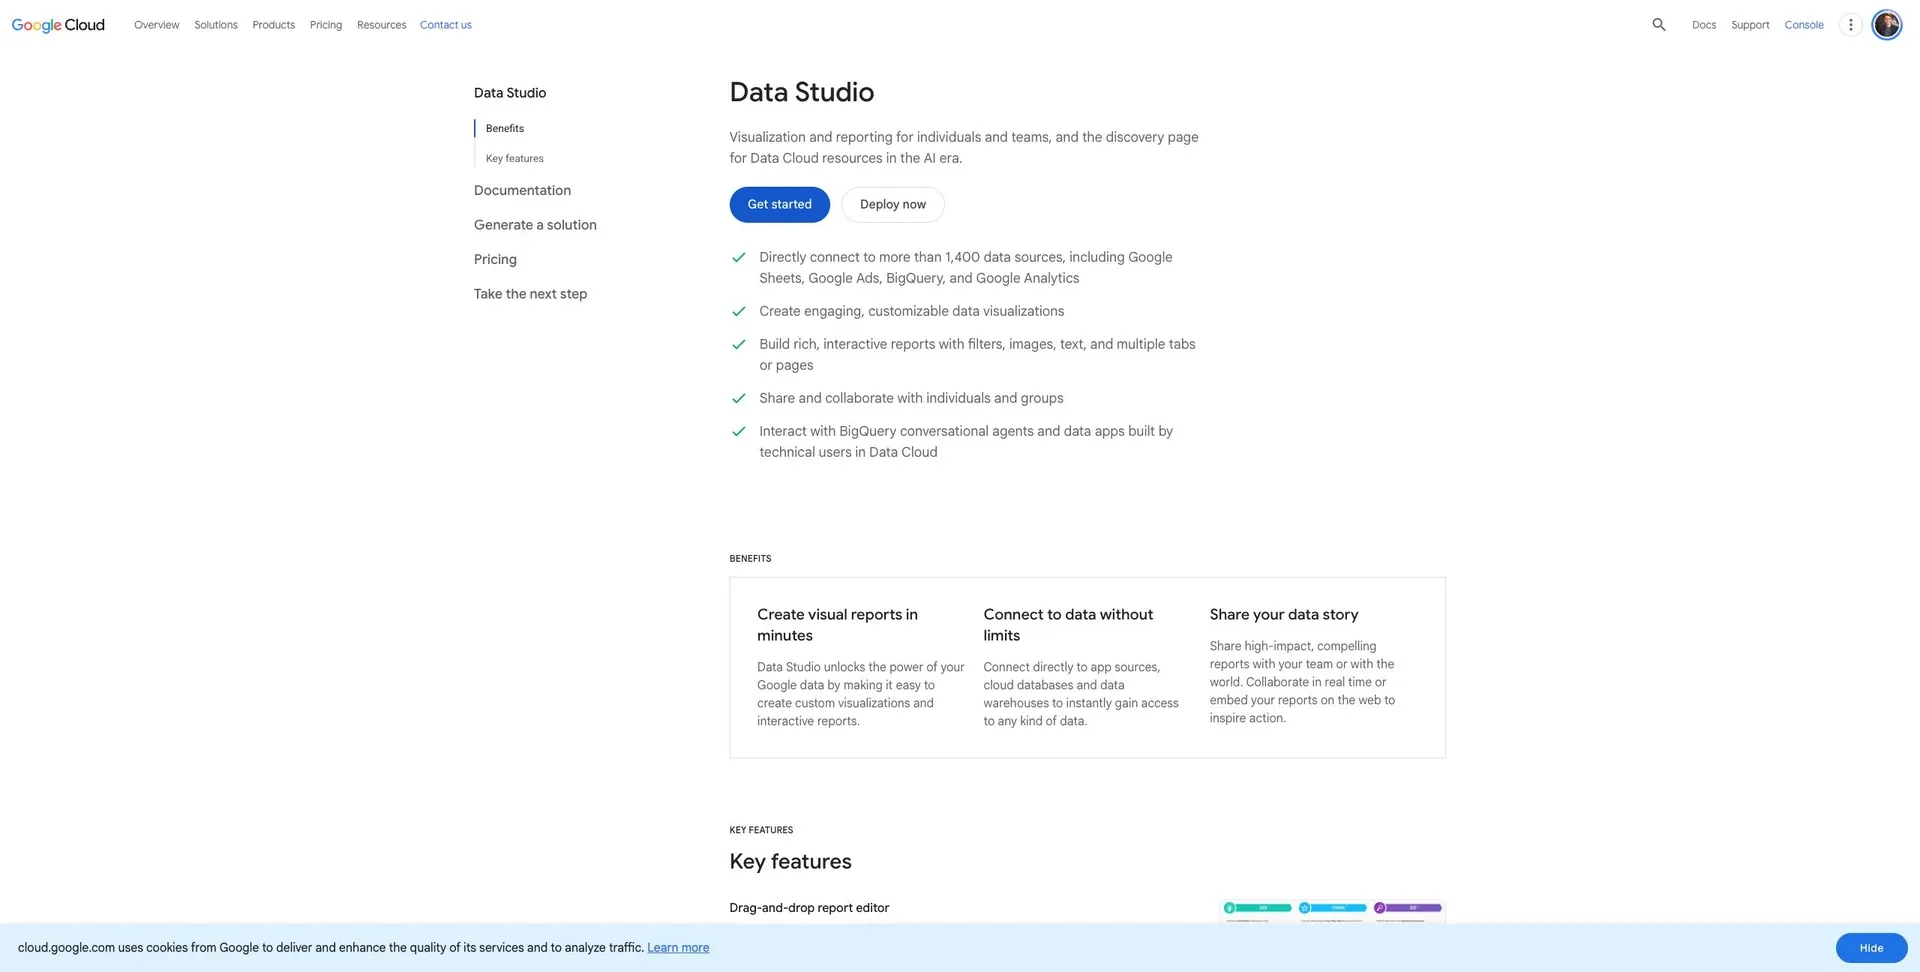Open the Overview menu item

coord(157,25)
